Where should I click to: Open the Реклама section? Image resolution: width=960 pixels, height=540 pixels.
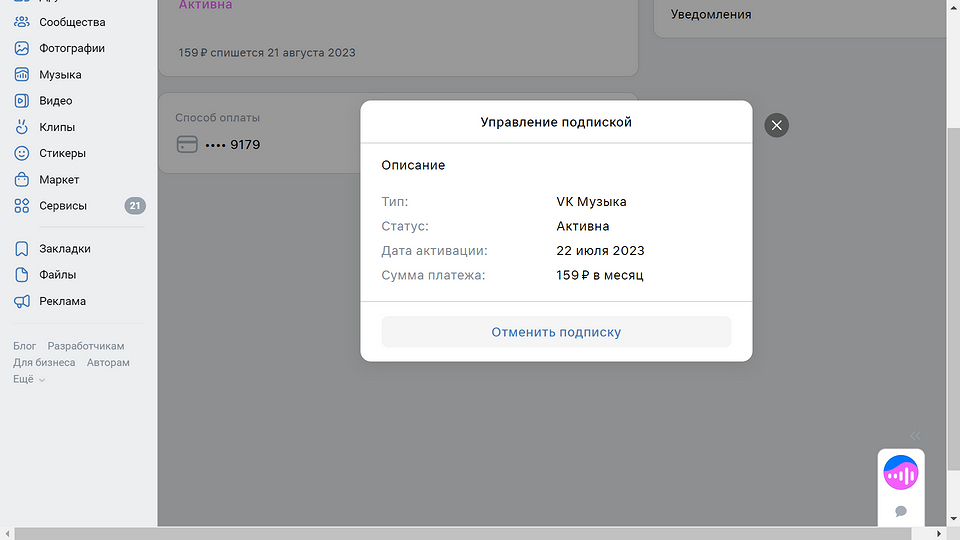[x=62, y=301]
